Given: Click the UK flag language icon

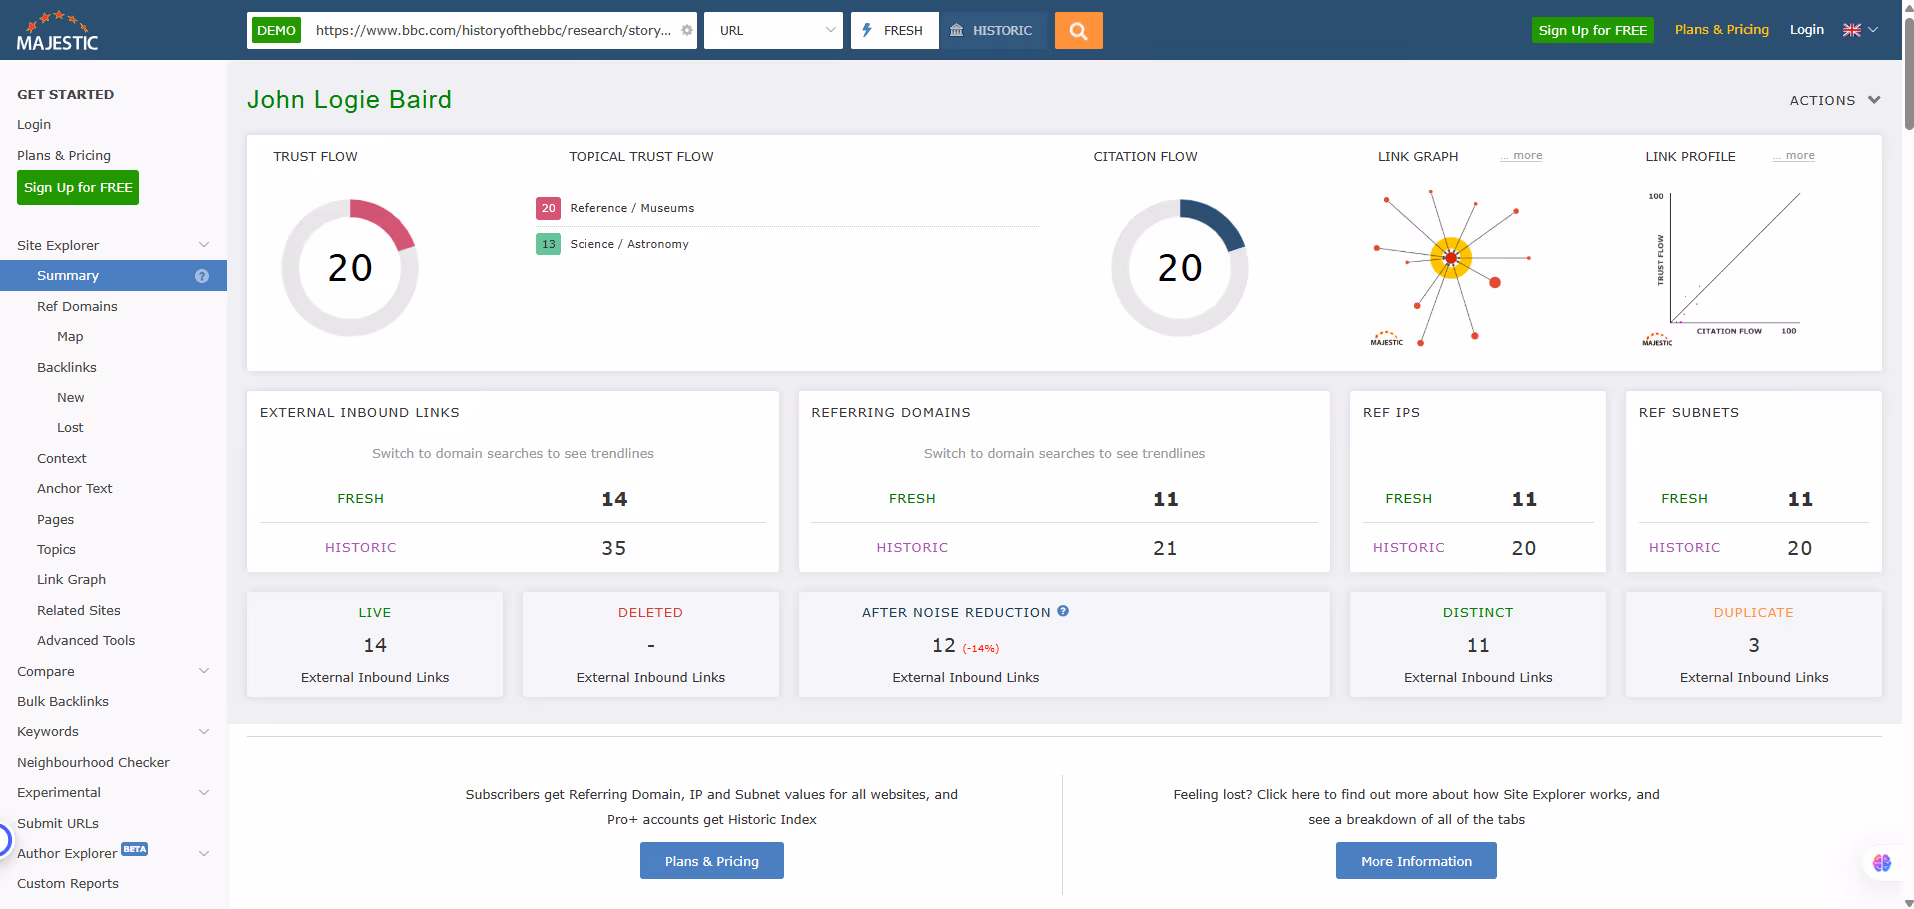Looking at the screenshot, I should coord(1852,30).
